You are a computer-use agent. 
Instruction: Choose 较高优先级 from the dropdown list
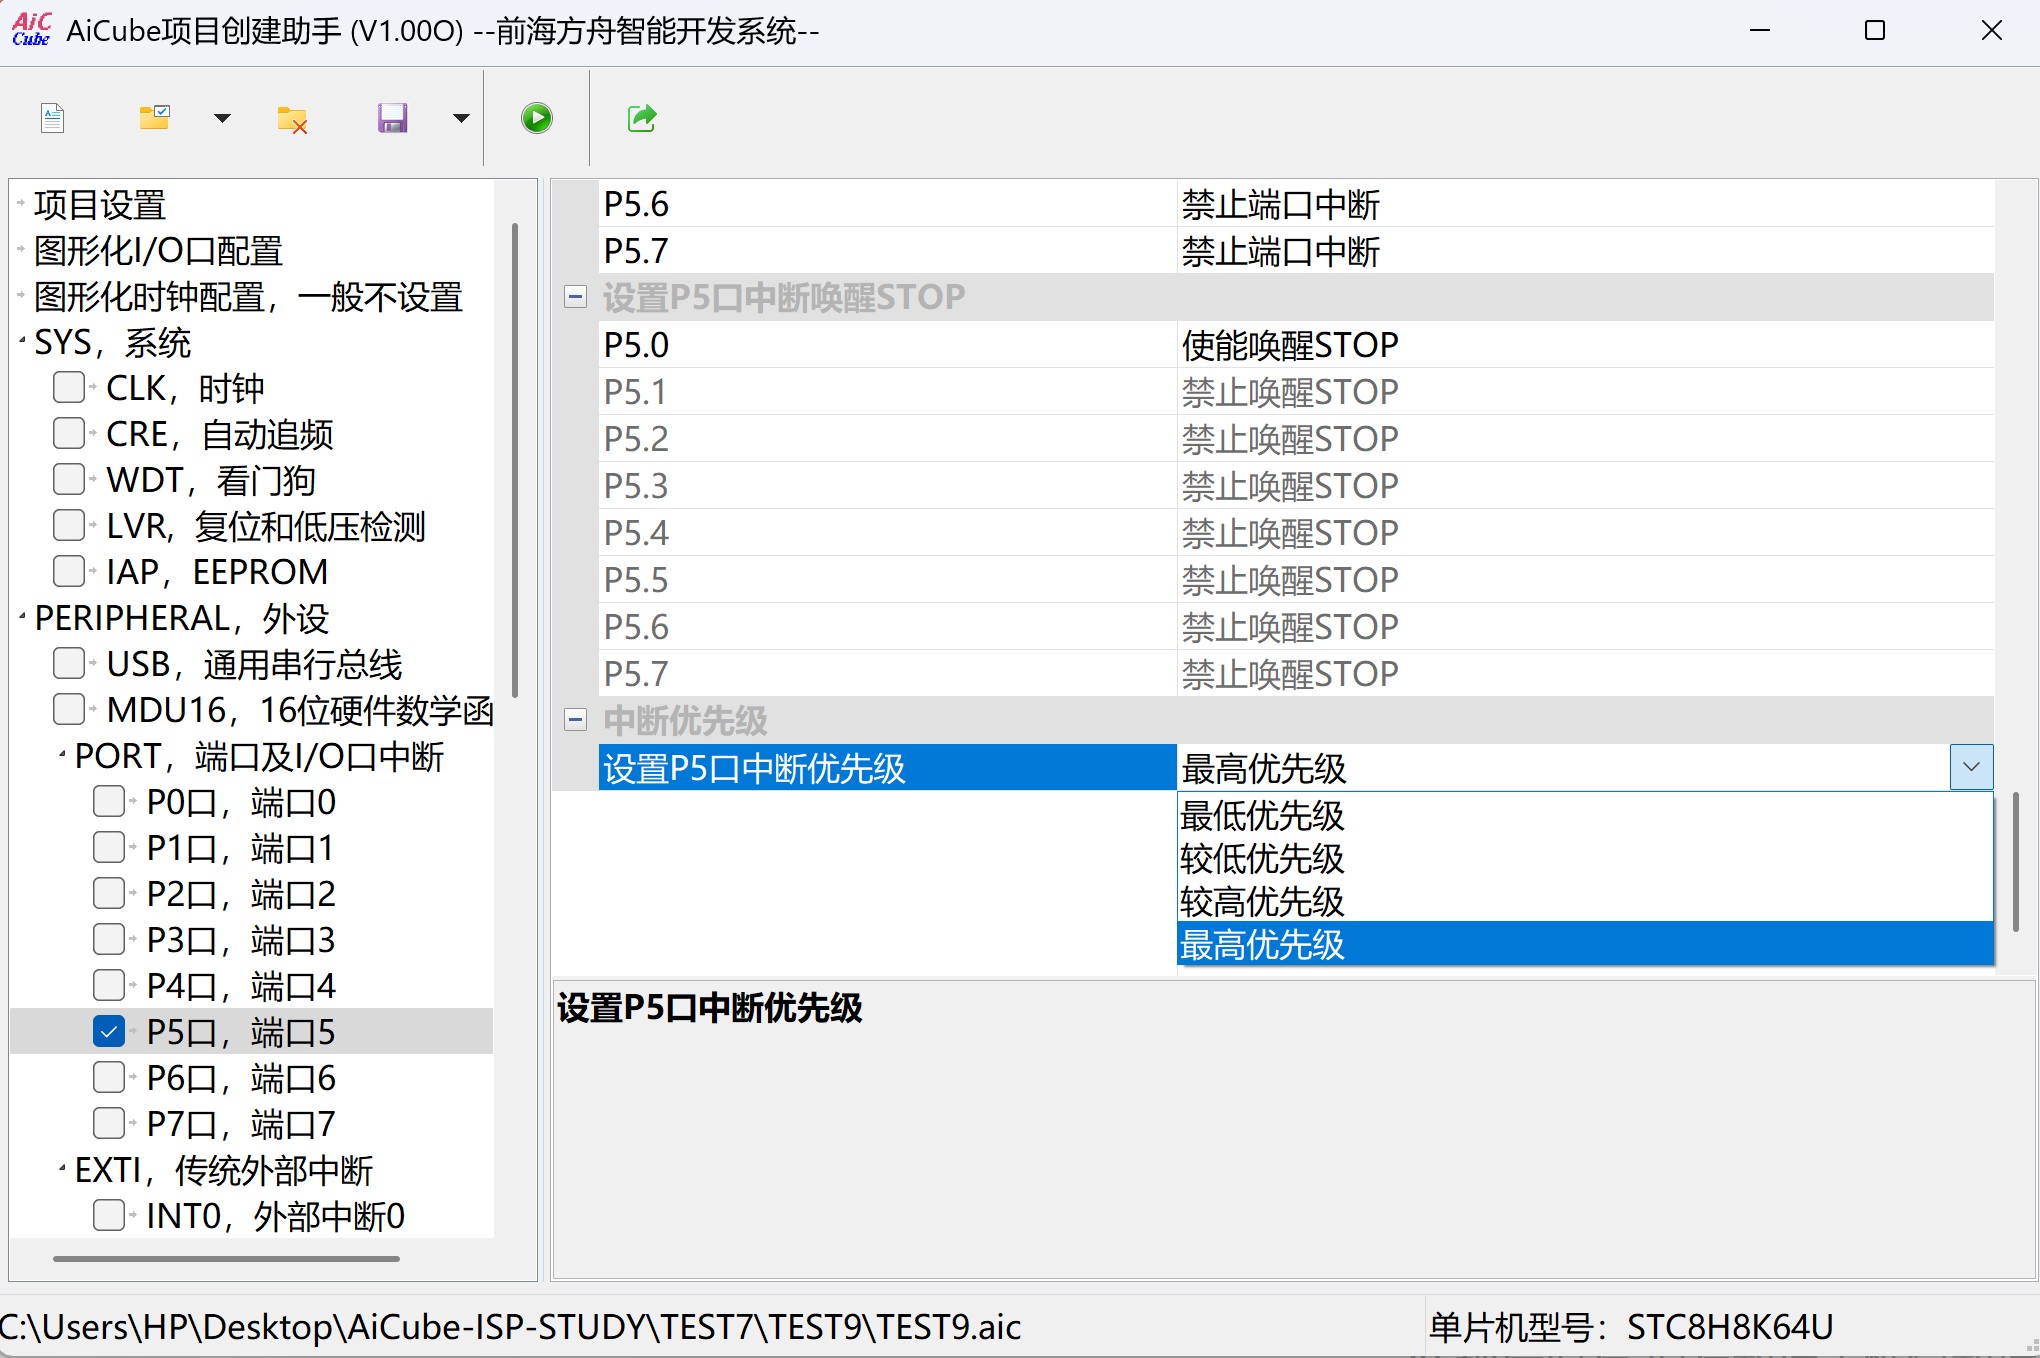1262,902
